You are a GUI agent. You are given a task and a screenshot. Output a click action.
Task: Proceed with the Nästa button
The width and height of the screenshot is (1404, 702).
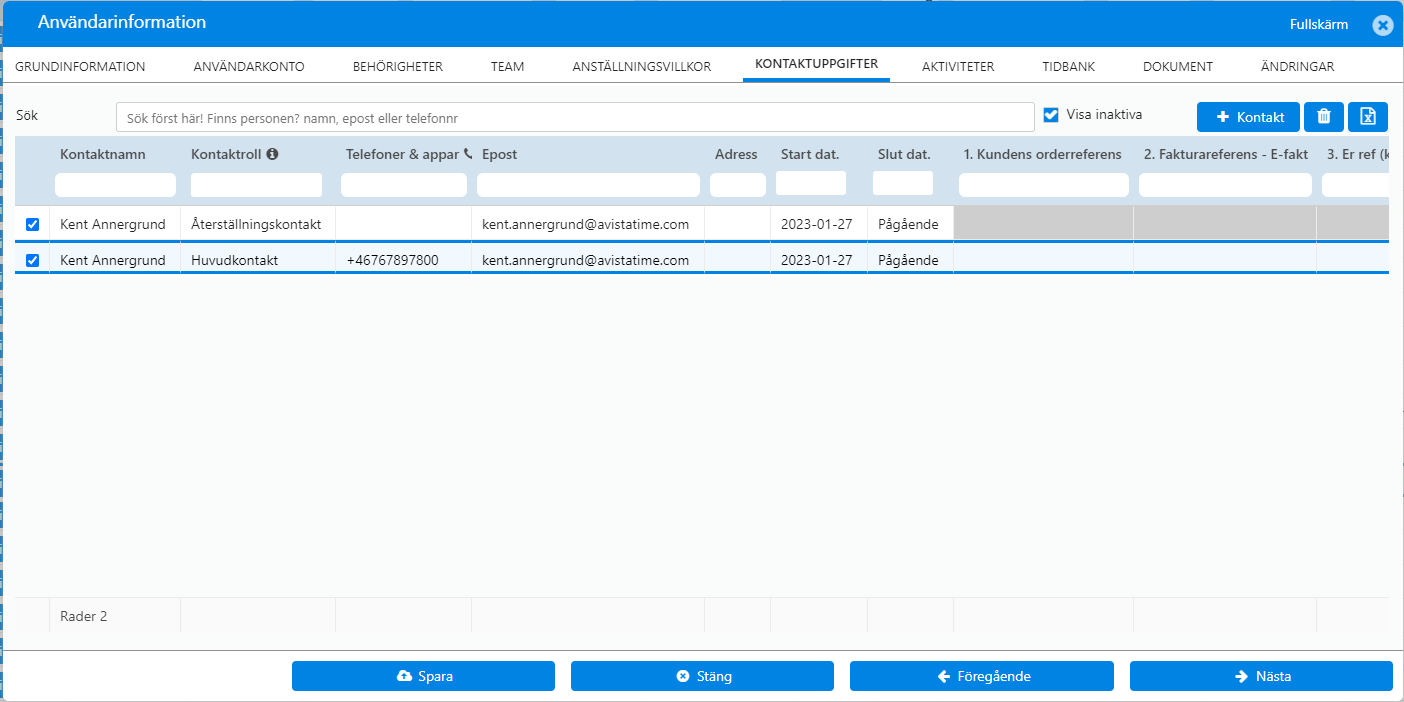point(1261,676)
